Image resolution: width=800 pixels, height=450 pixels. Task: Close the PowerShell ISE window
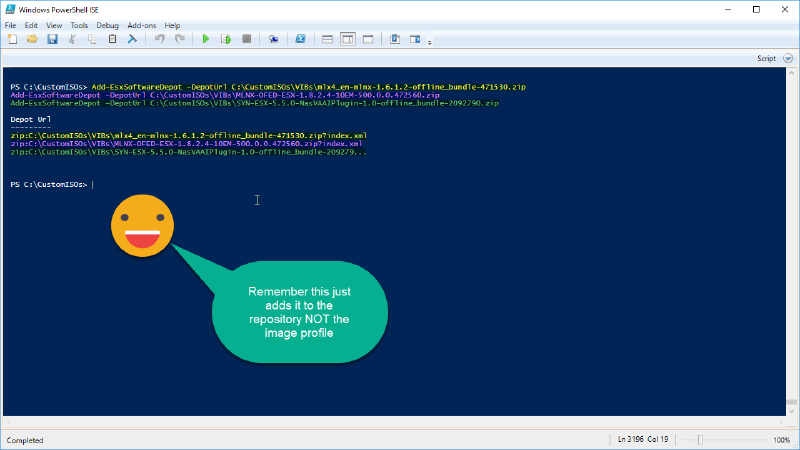[x=785, y=9]
